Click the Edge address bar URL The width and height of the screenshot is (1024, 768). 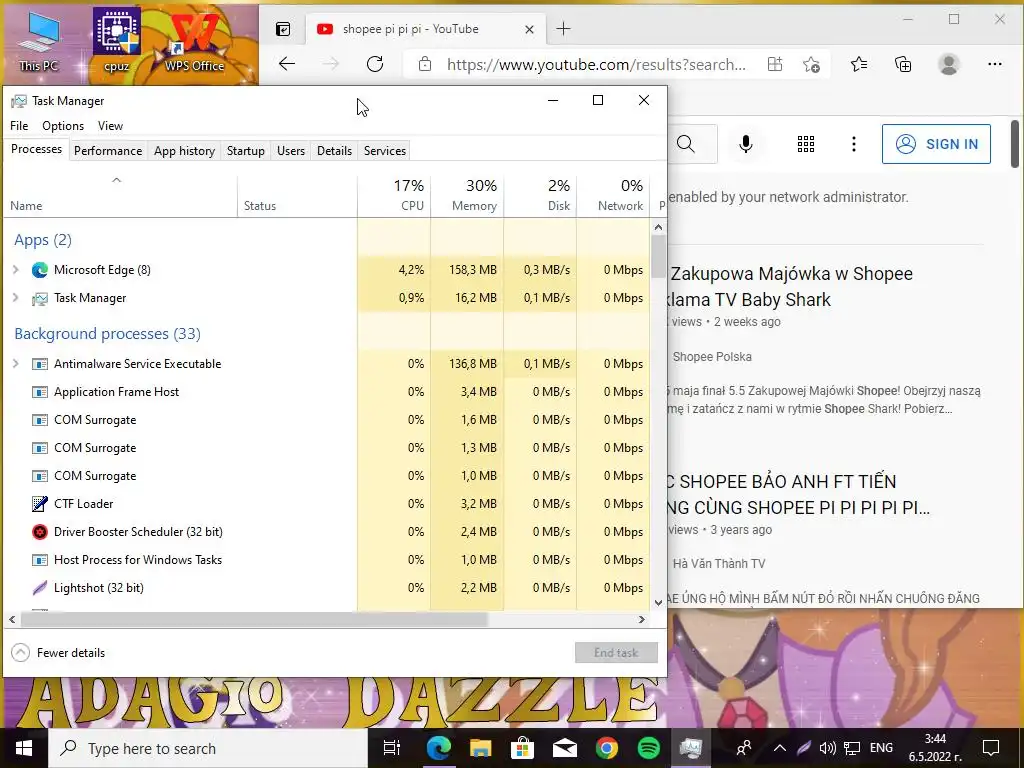pos(596,64)
